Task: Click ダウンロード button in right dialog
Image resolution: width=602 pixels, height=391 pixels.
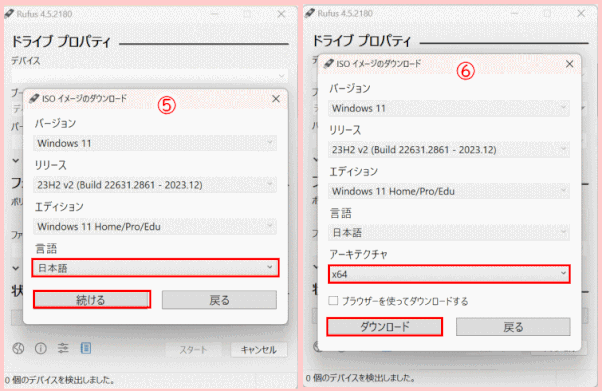Action: click(385, 327)
